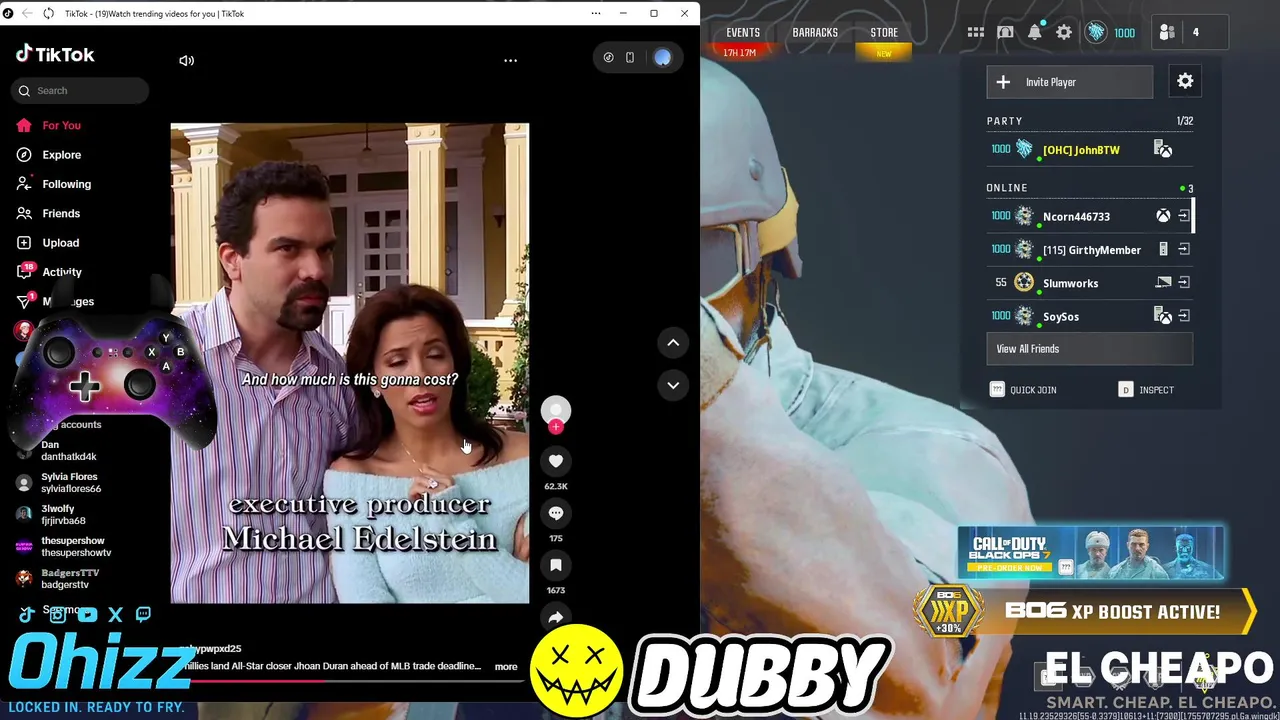Bookmark the TikTok video
The image size is (1280, 720).
coord(556,565)
